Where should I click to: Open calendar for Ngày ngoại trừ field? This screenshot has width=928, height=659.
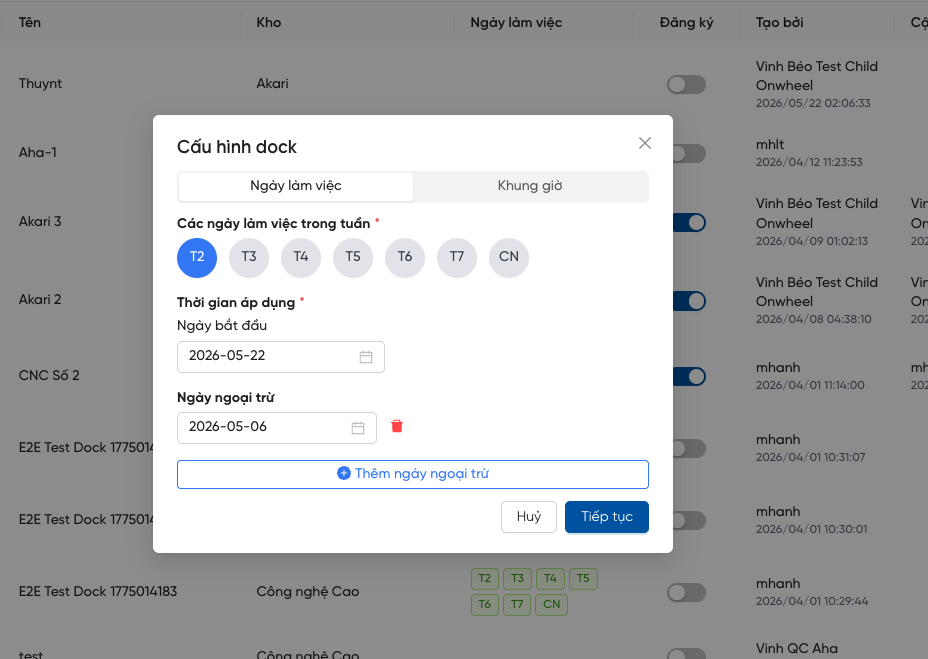click(x=357, y=427)
